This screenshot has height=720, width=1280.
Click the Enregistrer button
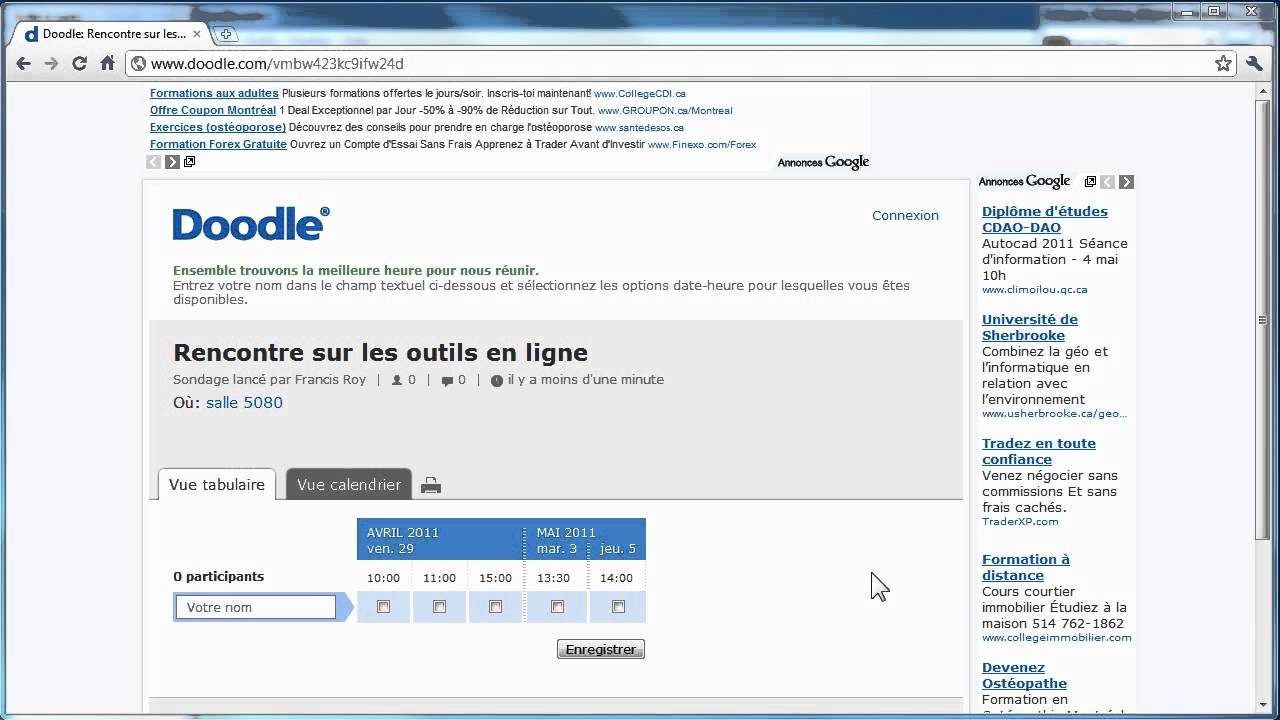point(600,649)
